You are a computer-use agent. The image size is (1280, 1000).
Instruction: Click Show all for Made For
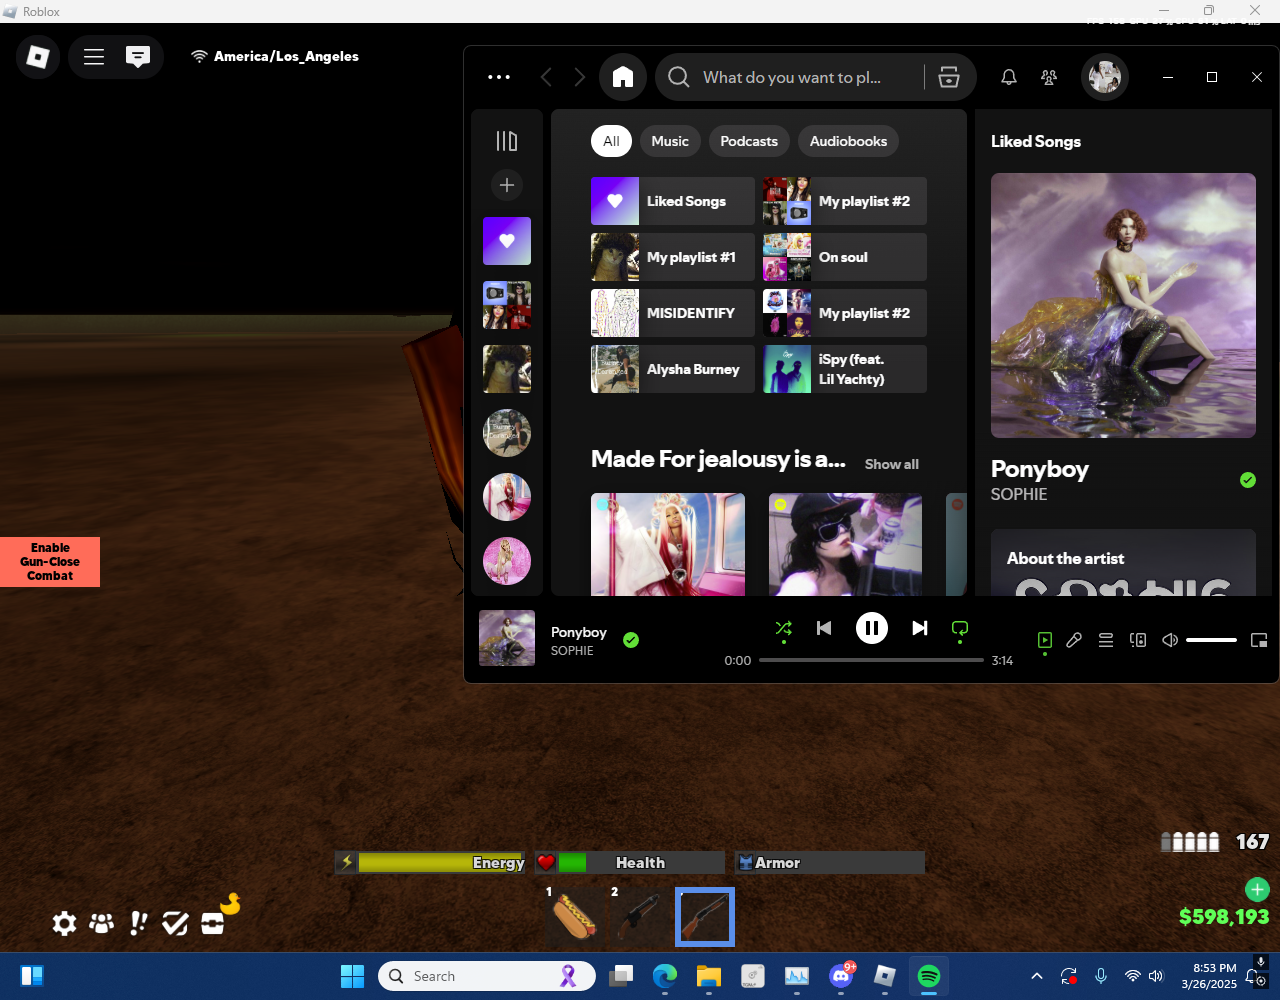[x=891, y=464]
